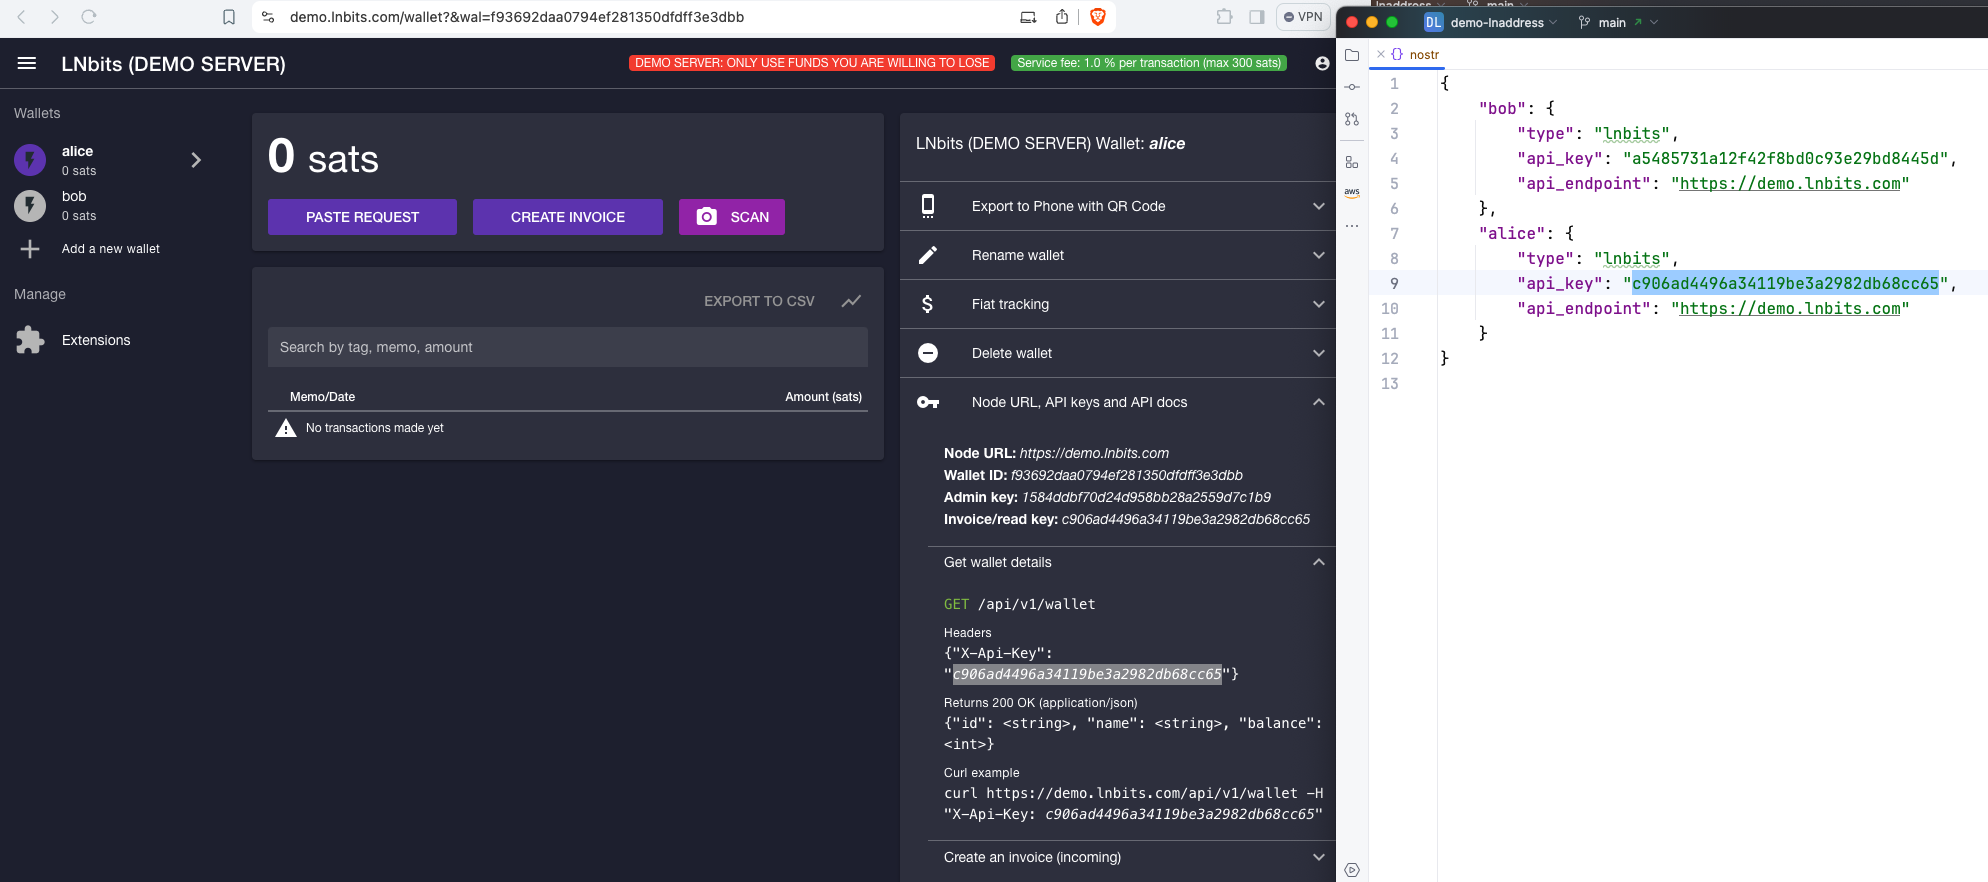Screen dimensions: 1988x882
Task: Open IDE more tool windows ellipsis
Action: pyautogui.click(x=1352, y=226)
